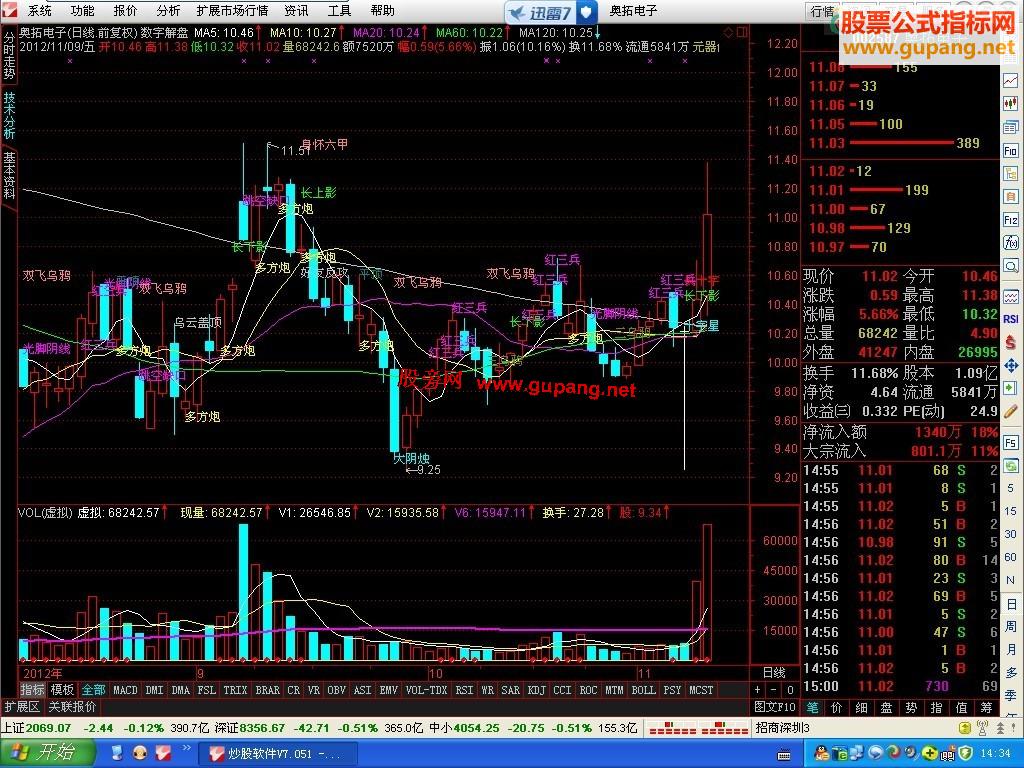Viewport: 1024px width, 768px height.
Task: Open the orange face quick-launch icon
Action: [x=139, y=754]
